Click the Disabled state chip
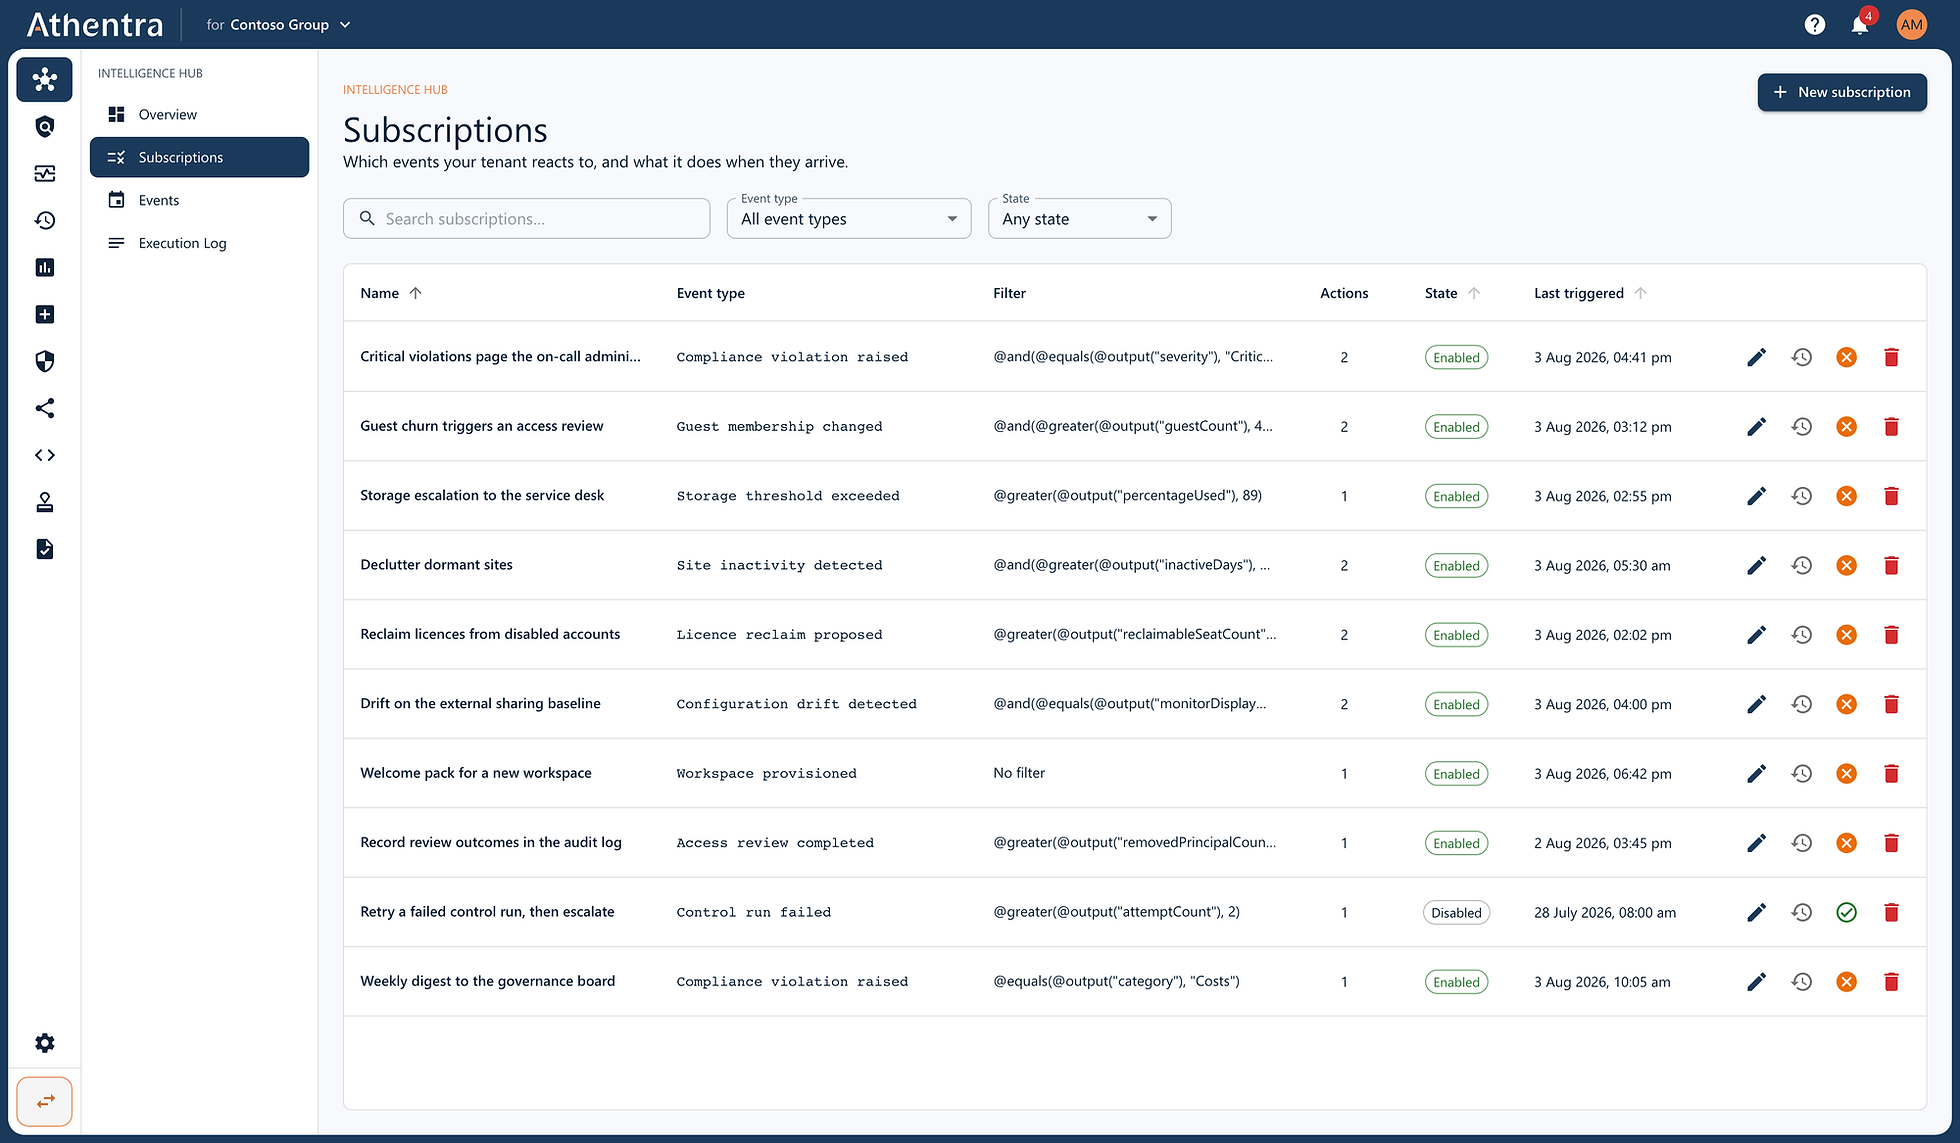Screen dimensions: 1960x1143 pyautogui.click(x=1456, y=912)
